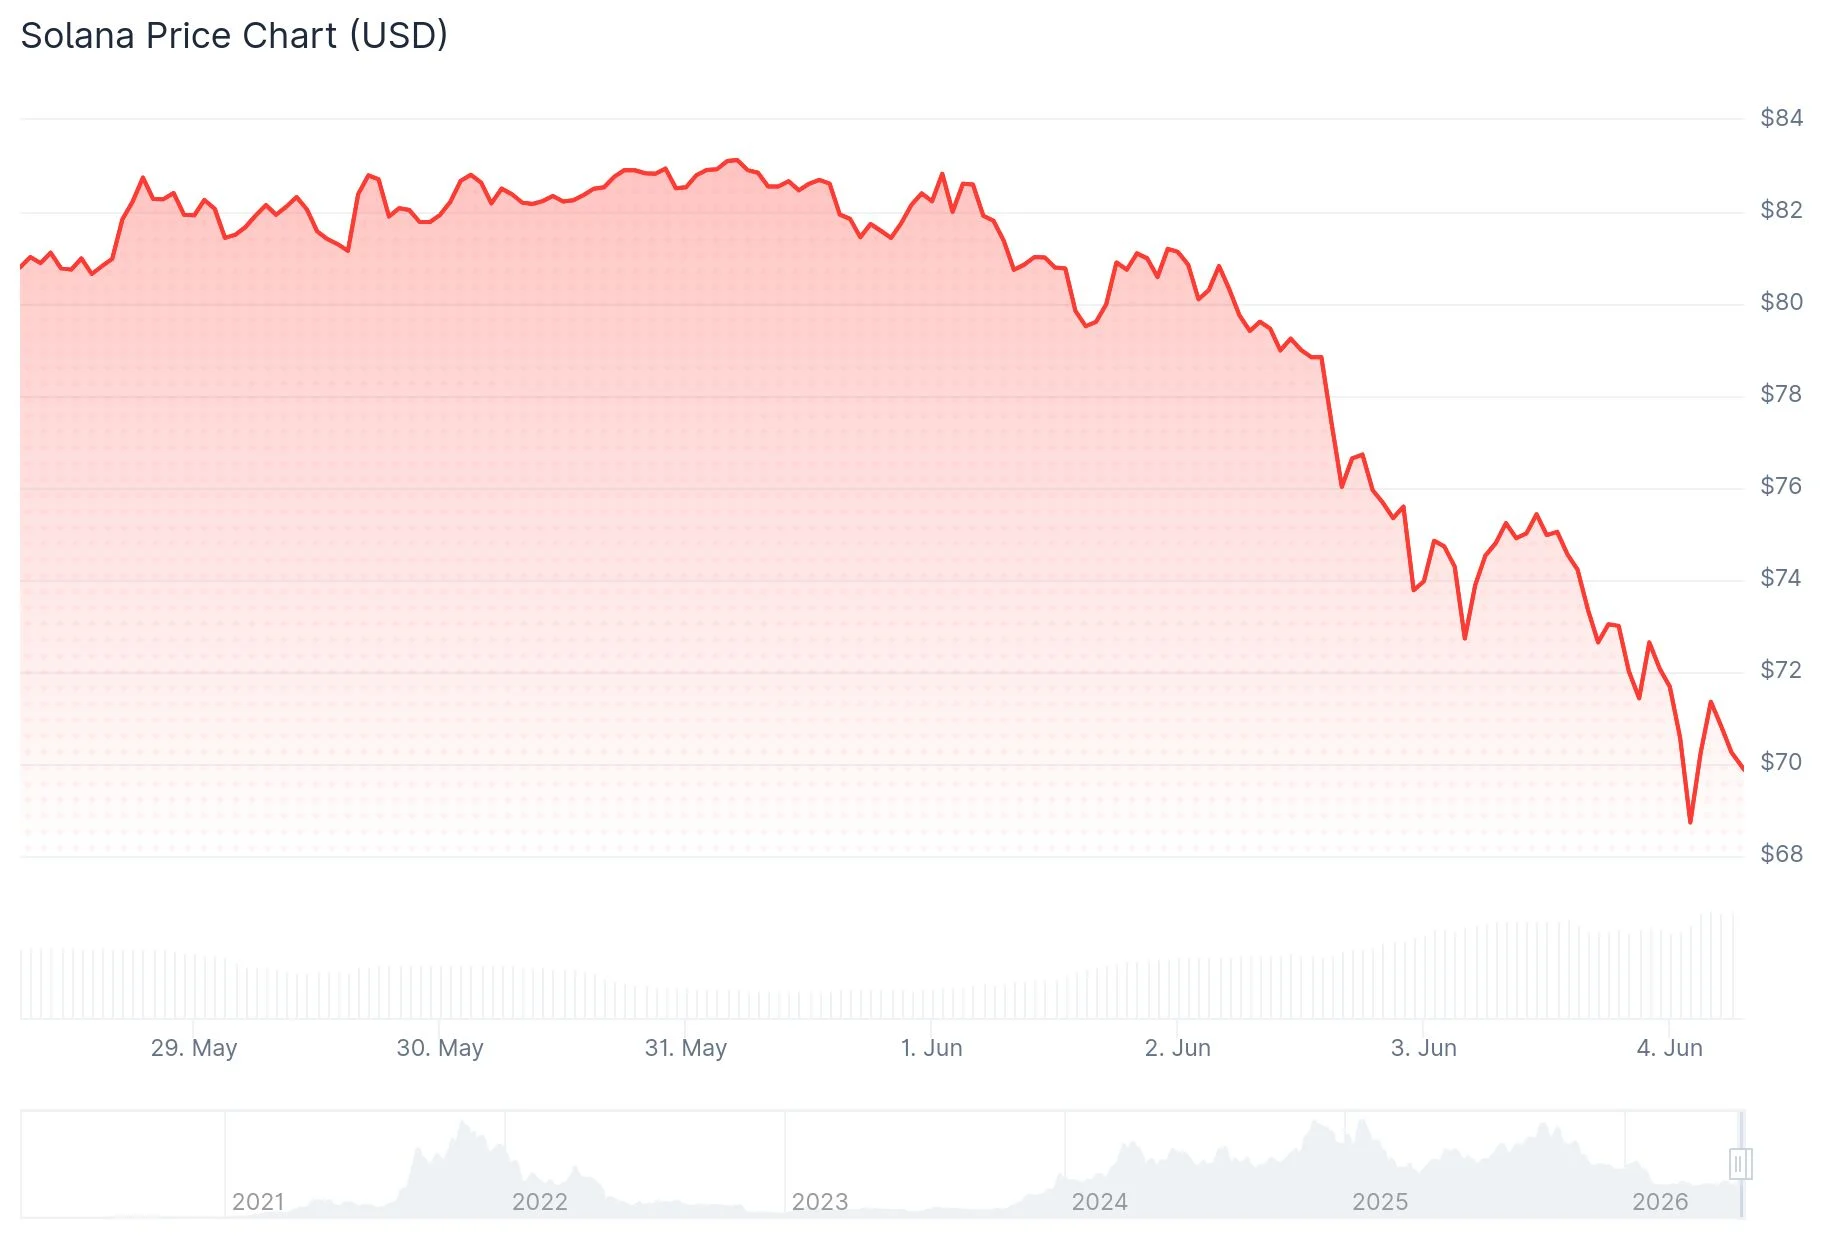The width and height of the screenshot is (1824, 1248).
Task: Select 2023 in the navigator timeline
Action: tap(820, 1202)
